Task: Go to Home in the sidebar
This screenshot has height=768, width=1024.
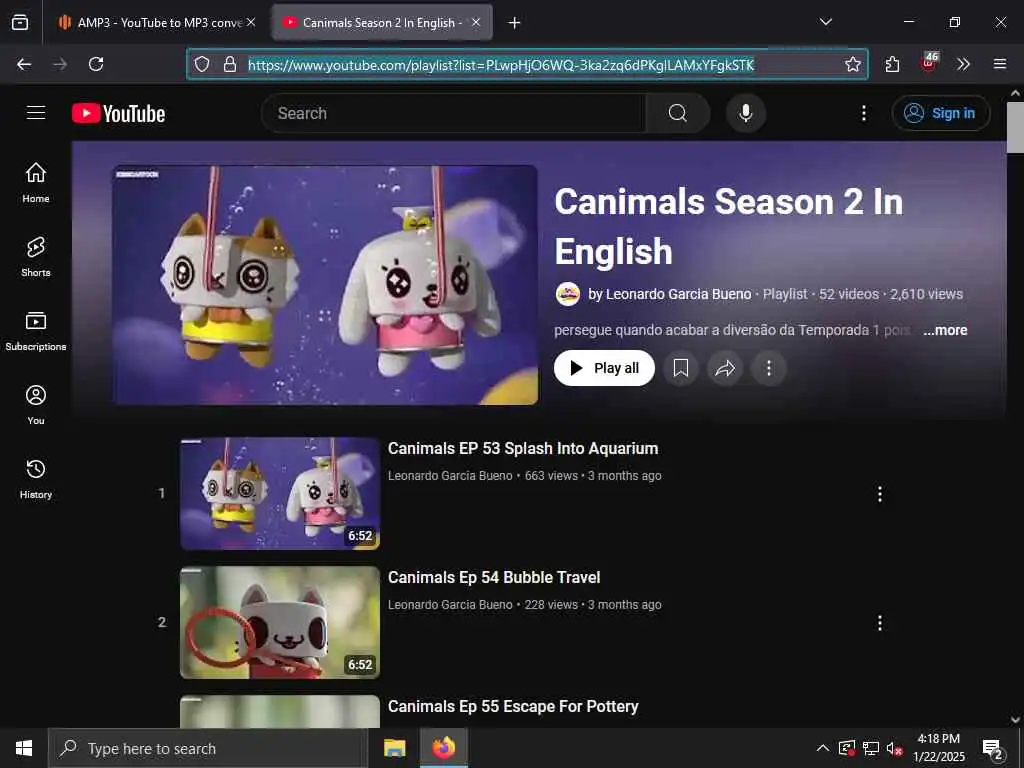Action: (x=36, y=184)
